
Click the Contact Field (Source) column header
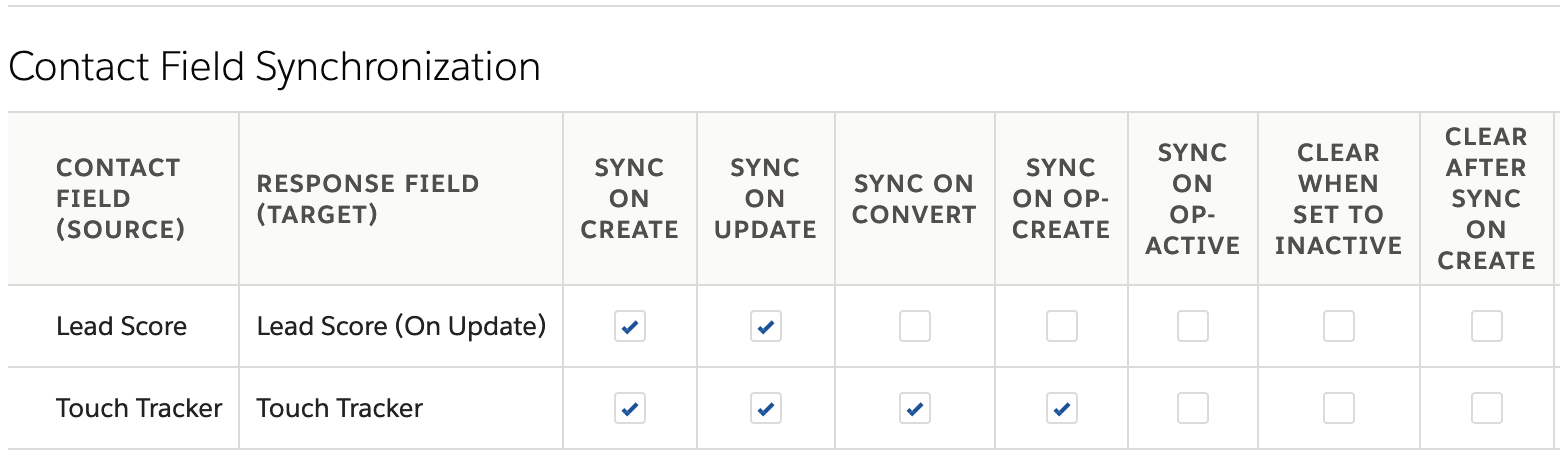point(124,198)
